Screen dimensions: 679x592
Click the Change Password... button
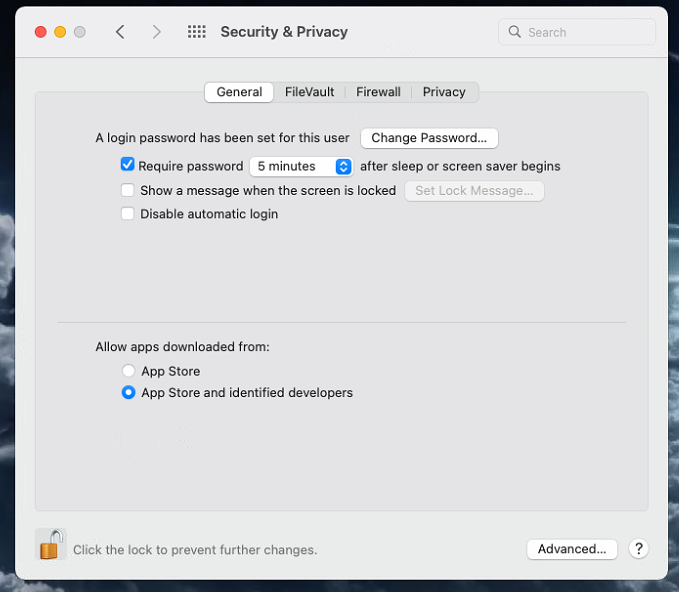[x=429, y=138]
